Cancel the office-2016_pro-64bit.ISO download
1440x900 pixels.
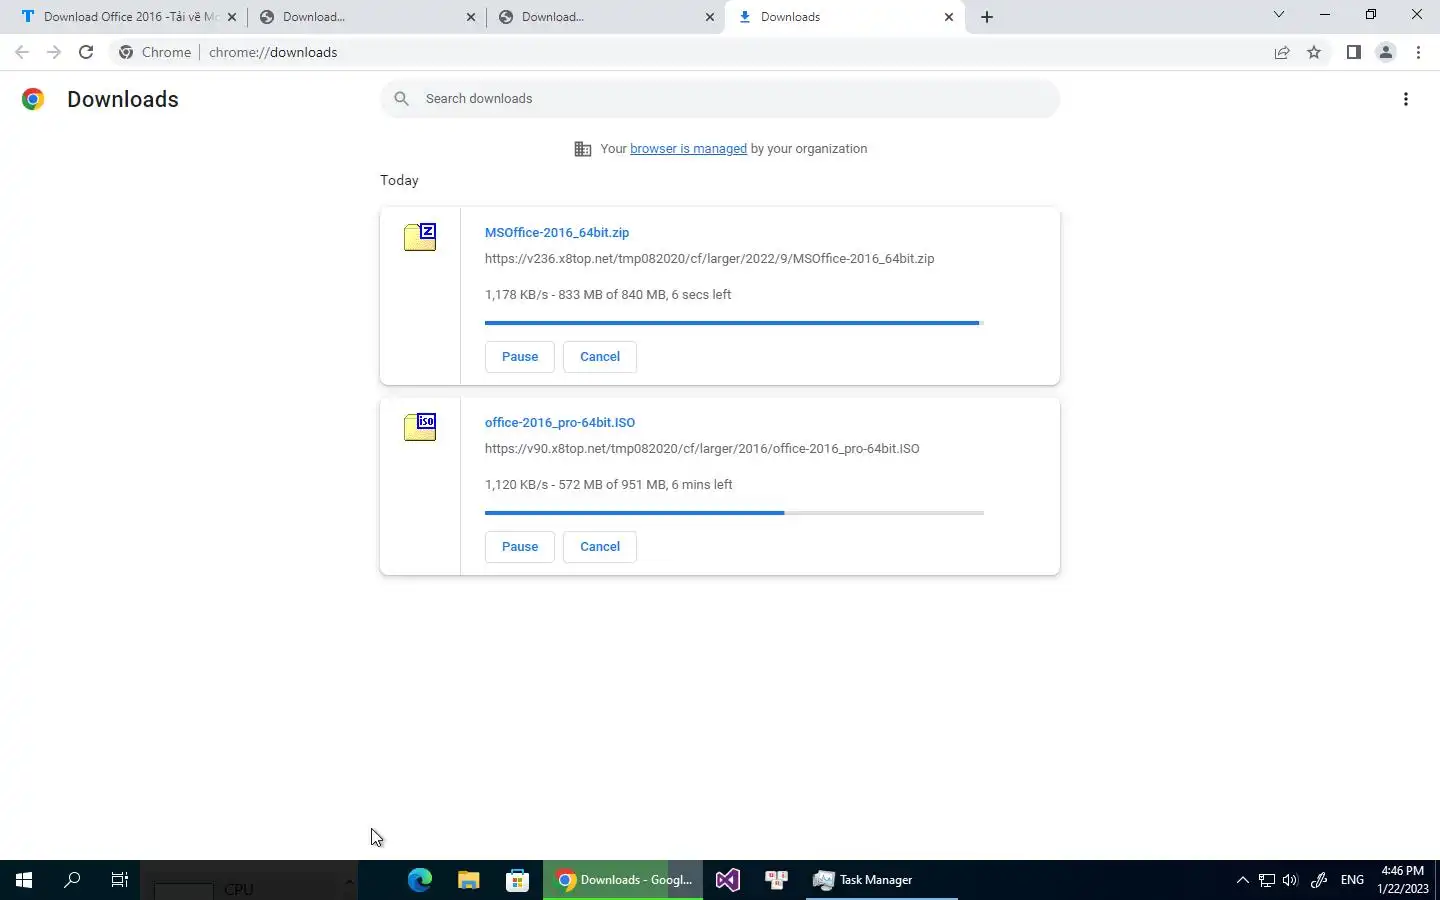coord(600,547)
